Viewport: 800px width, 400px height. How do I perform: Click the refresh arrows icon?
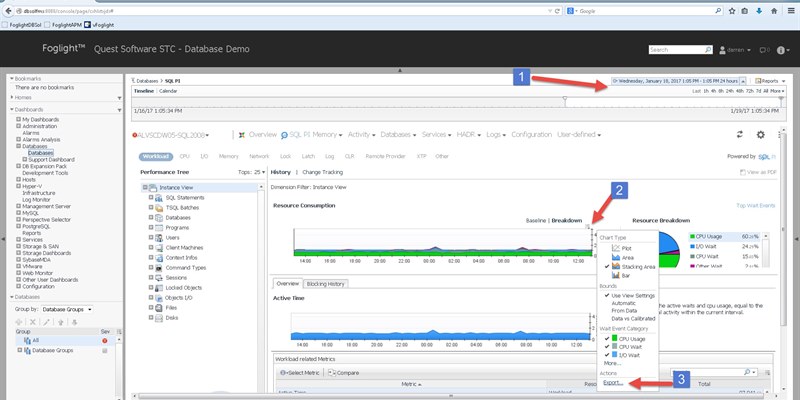(x=739, y=135)
